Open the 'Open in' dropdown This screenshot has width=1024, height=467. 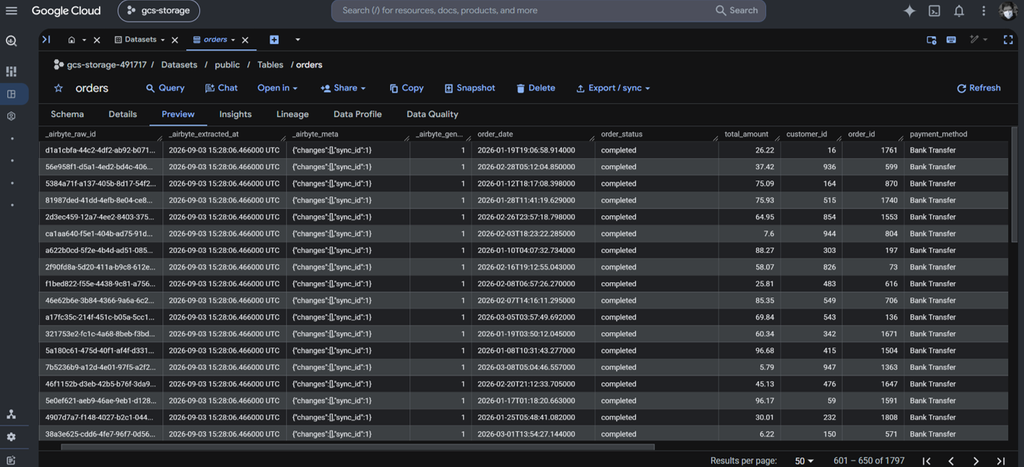click(277, 88)
